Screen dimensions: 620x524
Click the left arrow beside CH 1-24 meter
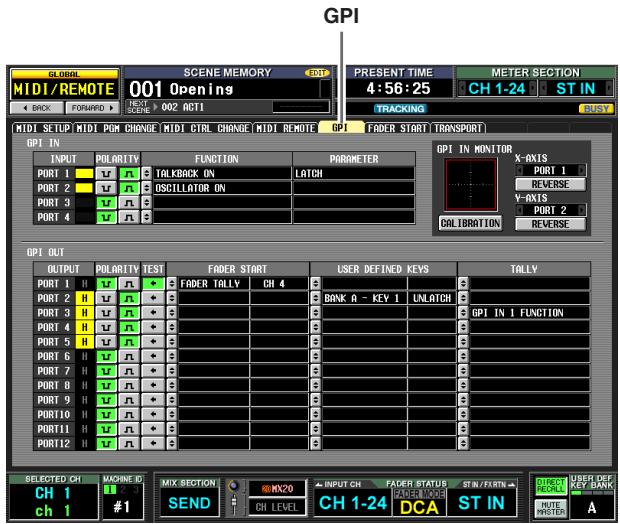pos(461,88)
